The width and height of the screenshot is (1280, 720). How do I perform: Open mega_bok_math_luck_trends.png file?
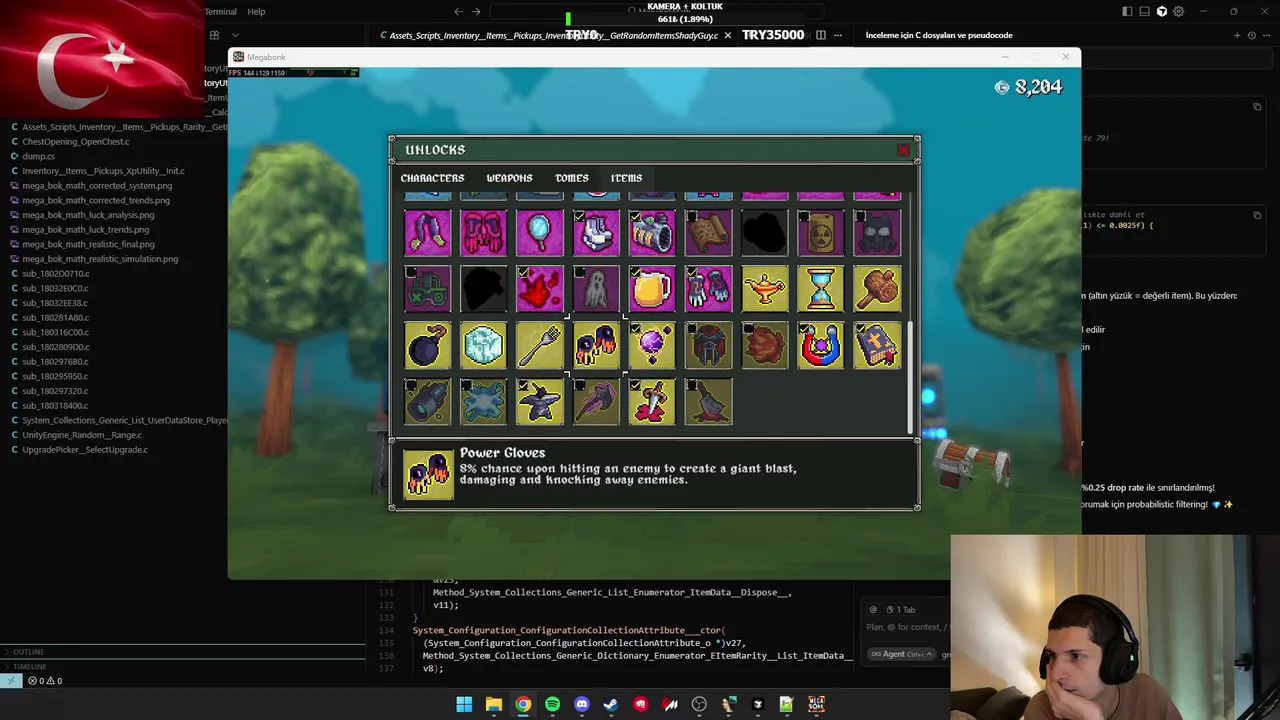coord(88,229)
